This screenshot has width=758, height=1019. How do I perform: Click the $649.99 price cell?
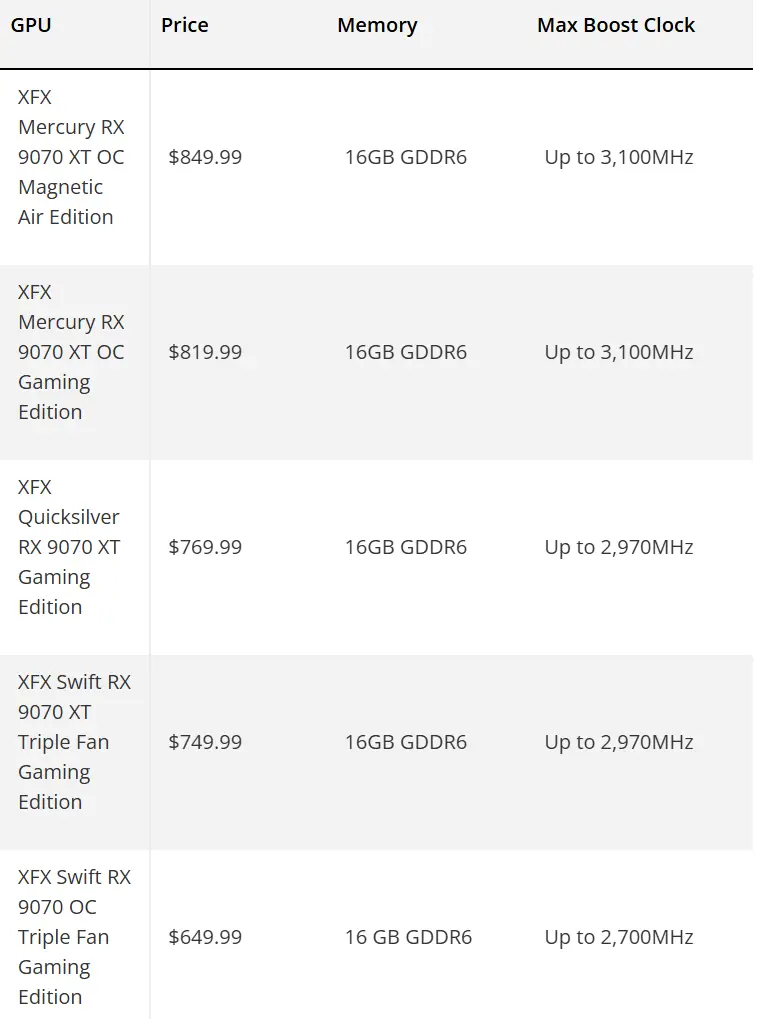point(205,937)
